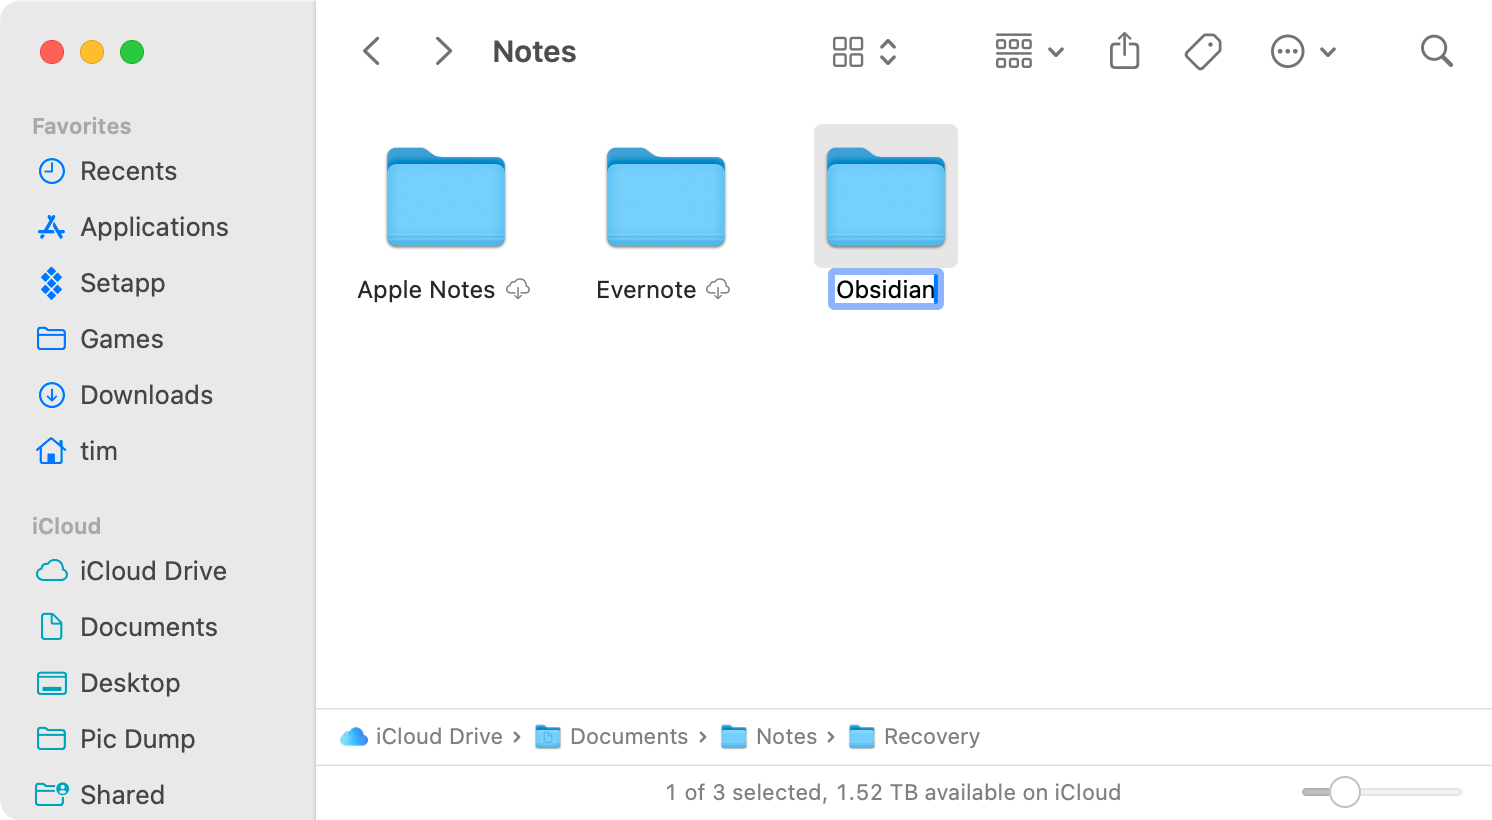Image resolution: width=1492 pixels, height=820 pixels.
Task: Open Recents in the sidebar
Action: click(128, 171)
